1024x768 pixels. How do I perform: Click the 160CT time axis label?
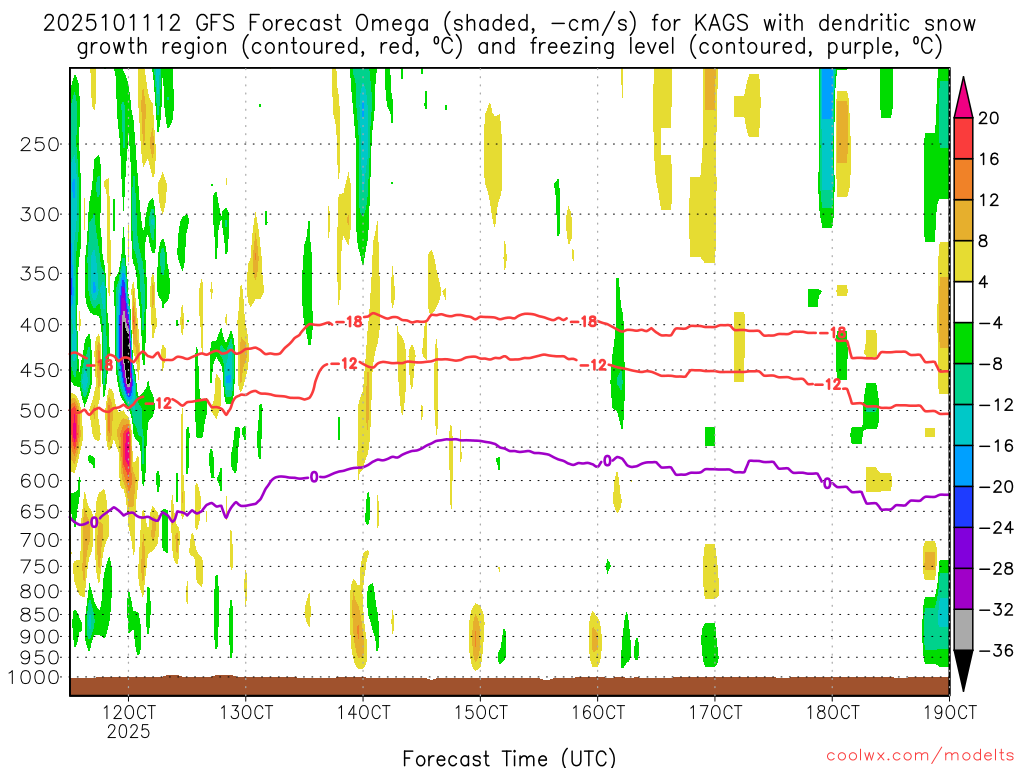tap(598, 711)
